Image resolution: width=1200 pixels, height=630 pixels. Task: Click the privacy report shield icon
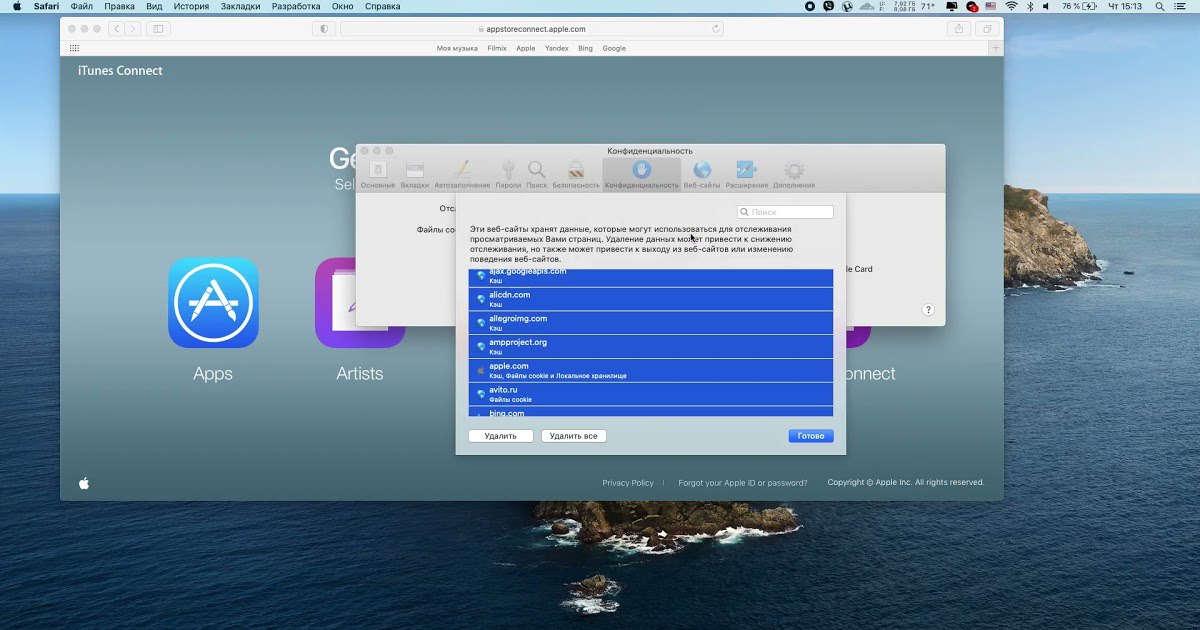tap(323, 29)
